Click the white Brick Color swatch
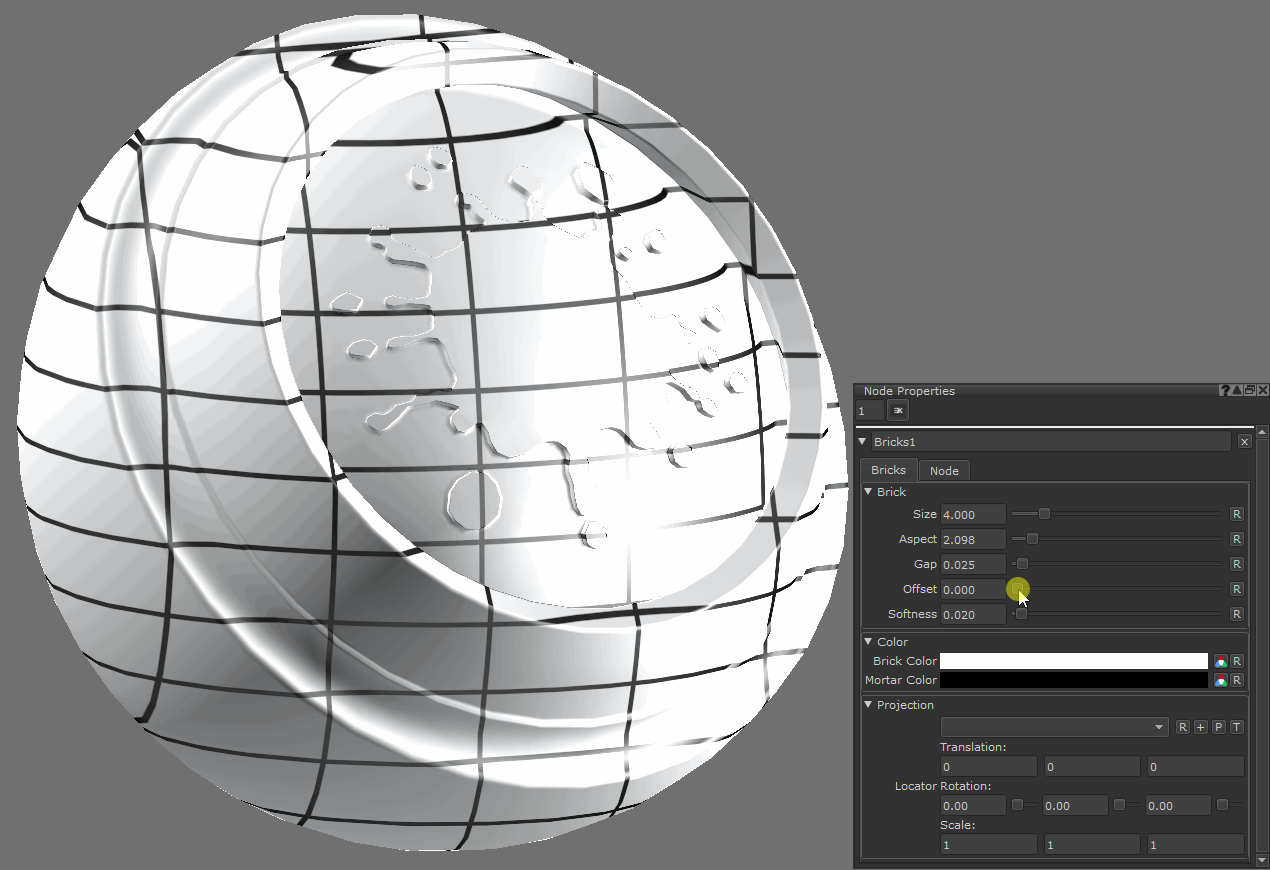Image resolution: width=1270 pixels, height=870 pixels. point(1073,661)
